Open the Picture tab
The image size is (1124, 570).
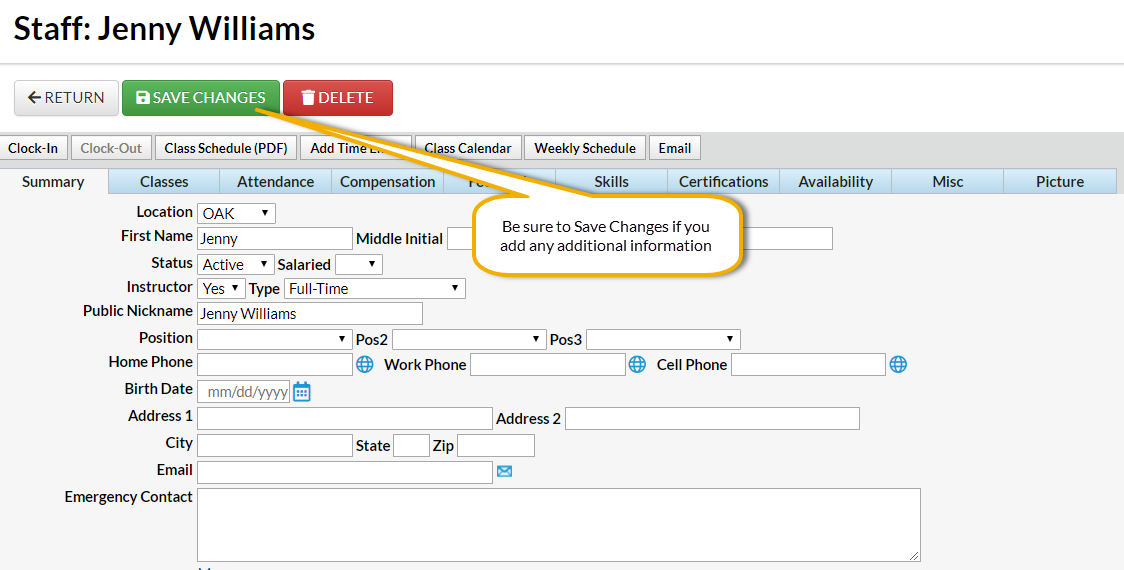click(1059, 181)
